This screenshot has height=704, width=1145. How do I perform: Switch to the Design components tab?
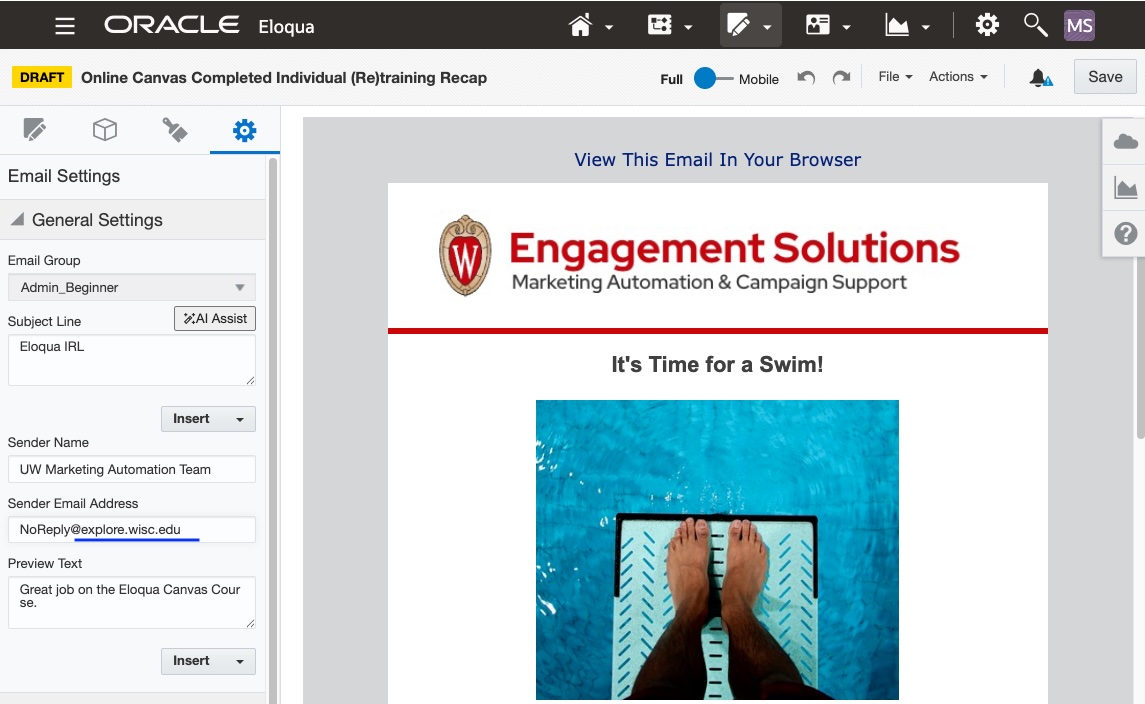tap(34, 130)
